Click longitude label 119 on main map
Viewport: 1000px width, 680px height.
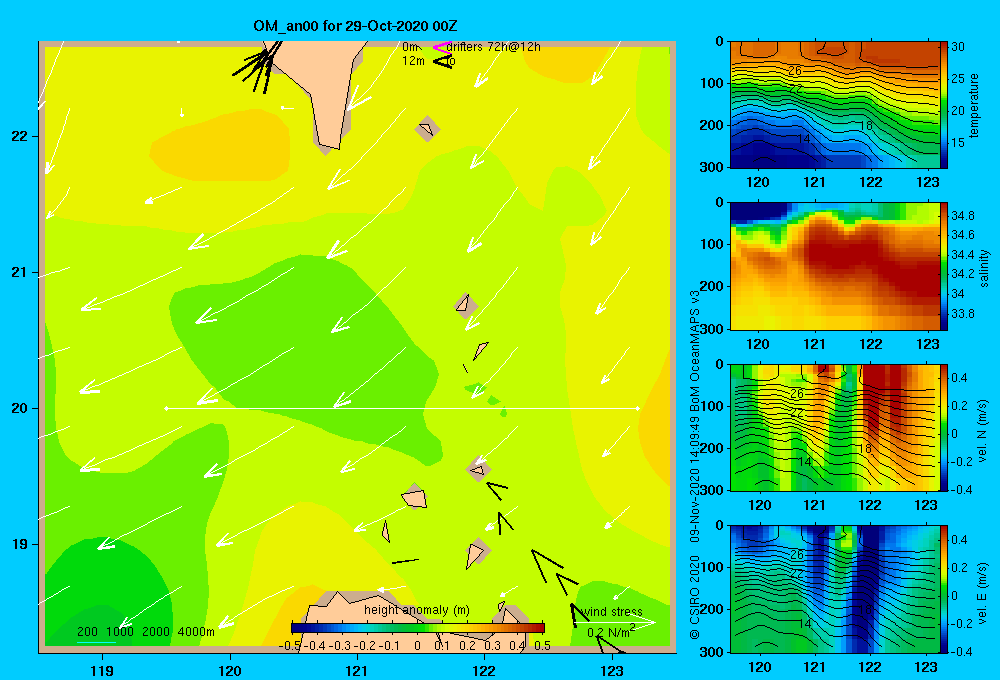click(102, 670)
